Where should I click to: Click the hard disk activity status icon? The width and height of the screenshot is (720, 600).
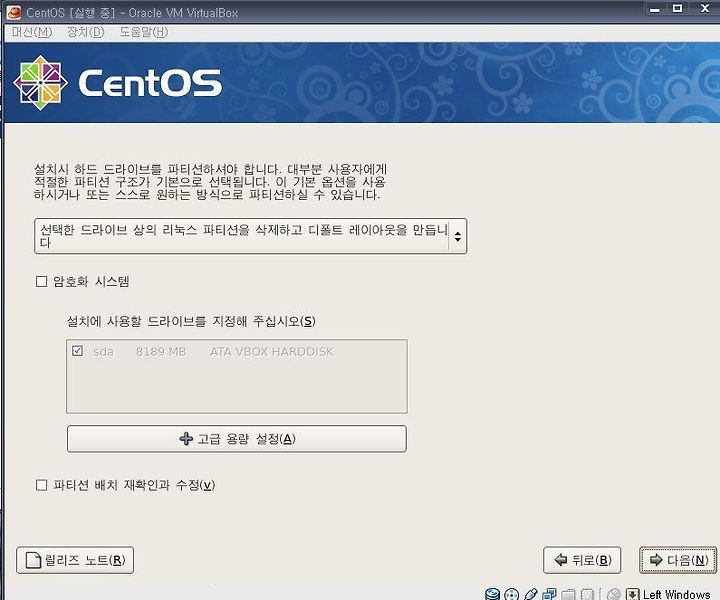coord(492,594)
